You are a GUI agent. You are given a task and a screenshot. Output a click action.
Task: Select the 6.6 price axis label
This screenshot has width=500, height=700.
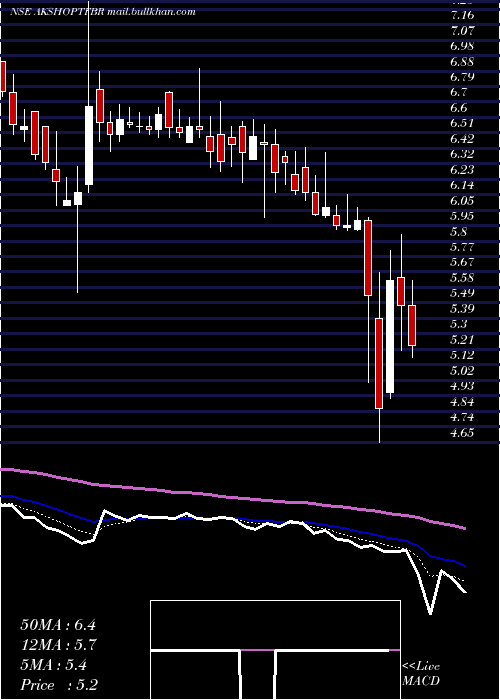(x=460, y=108)
